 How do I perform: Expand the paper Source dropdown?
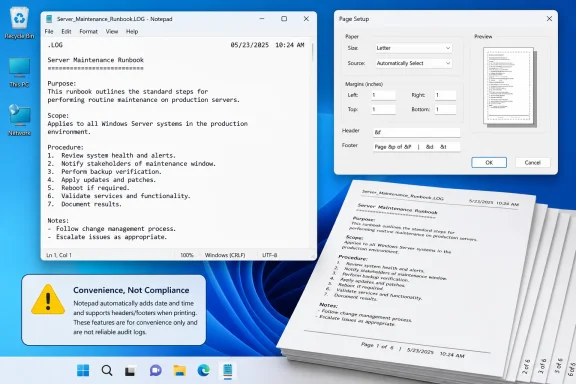pyautogui.click(x=413, y=63)
